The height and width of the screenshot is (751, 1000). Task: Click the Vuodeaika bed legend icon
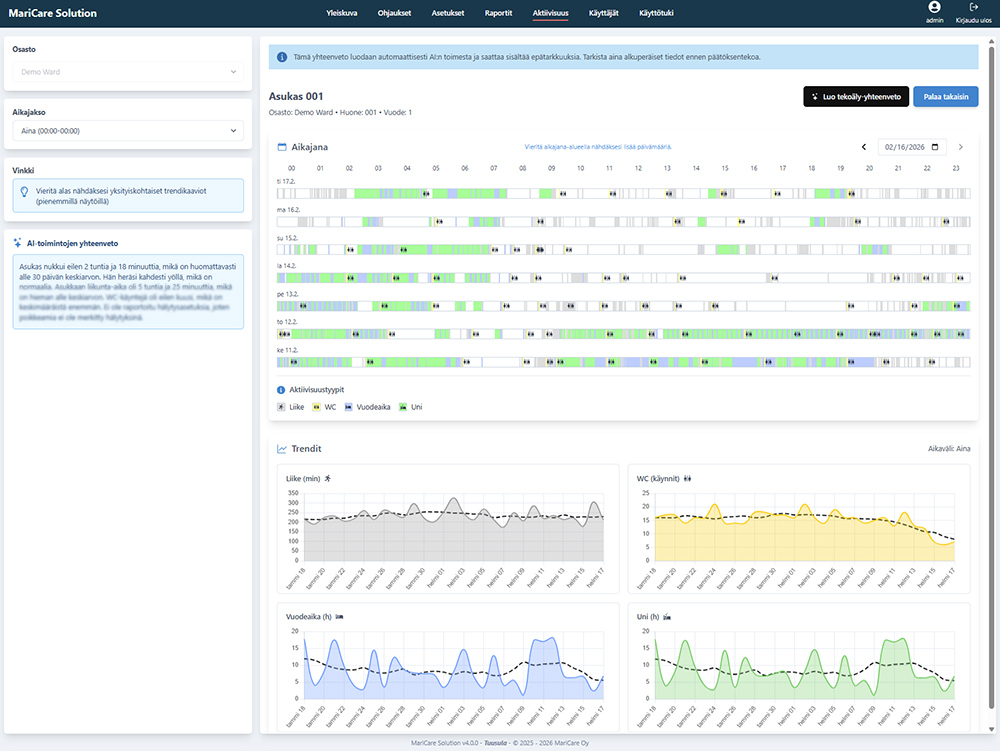349,407
